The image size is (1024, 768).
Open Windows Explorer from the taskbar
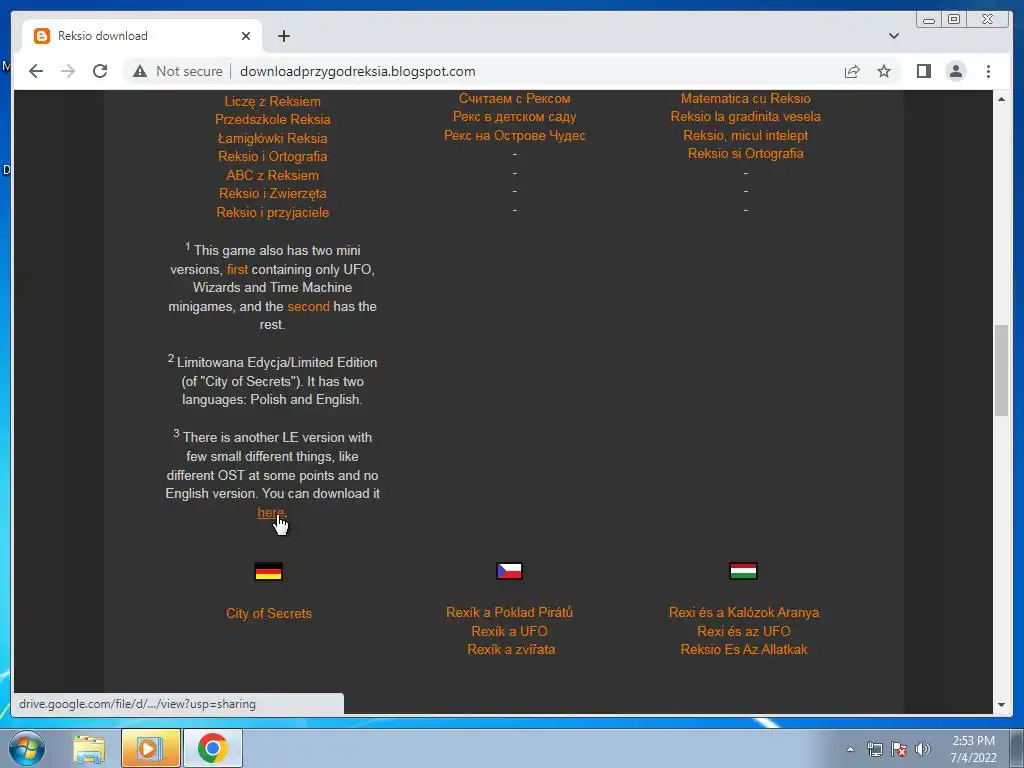(x=89, y=748)
